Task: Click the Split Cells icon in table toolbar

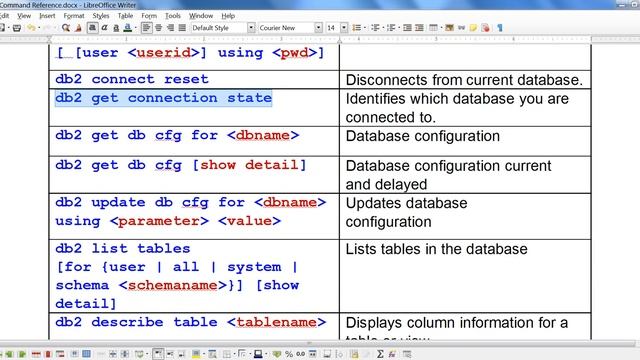Action: coord(113,354)
